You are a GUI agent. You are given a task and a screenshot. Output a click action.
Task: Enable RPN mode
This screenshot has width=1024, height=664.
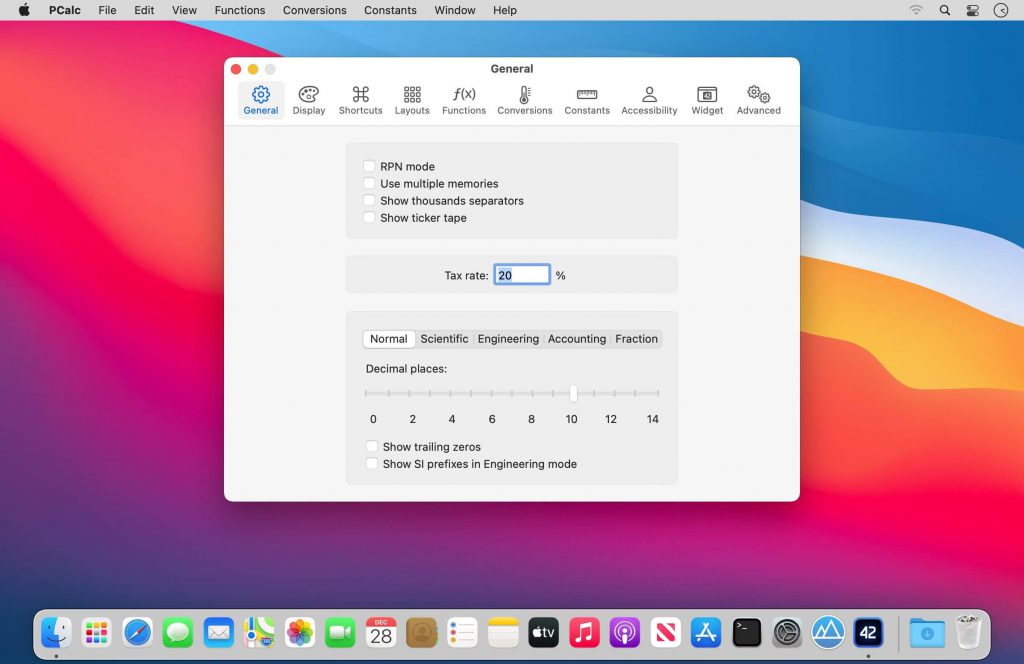point(369,166)
